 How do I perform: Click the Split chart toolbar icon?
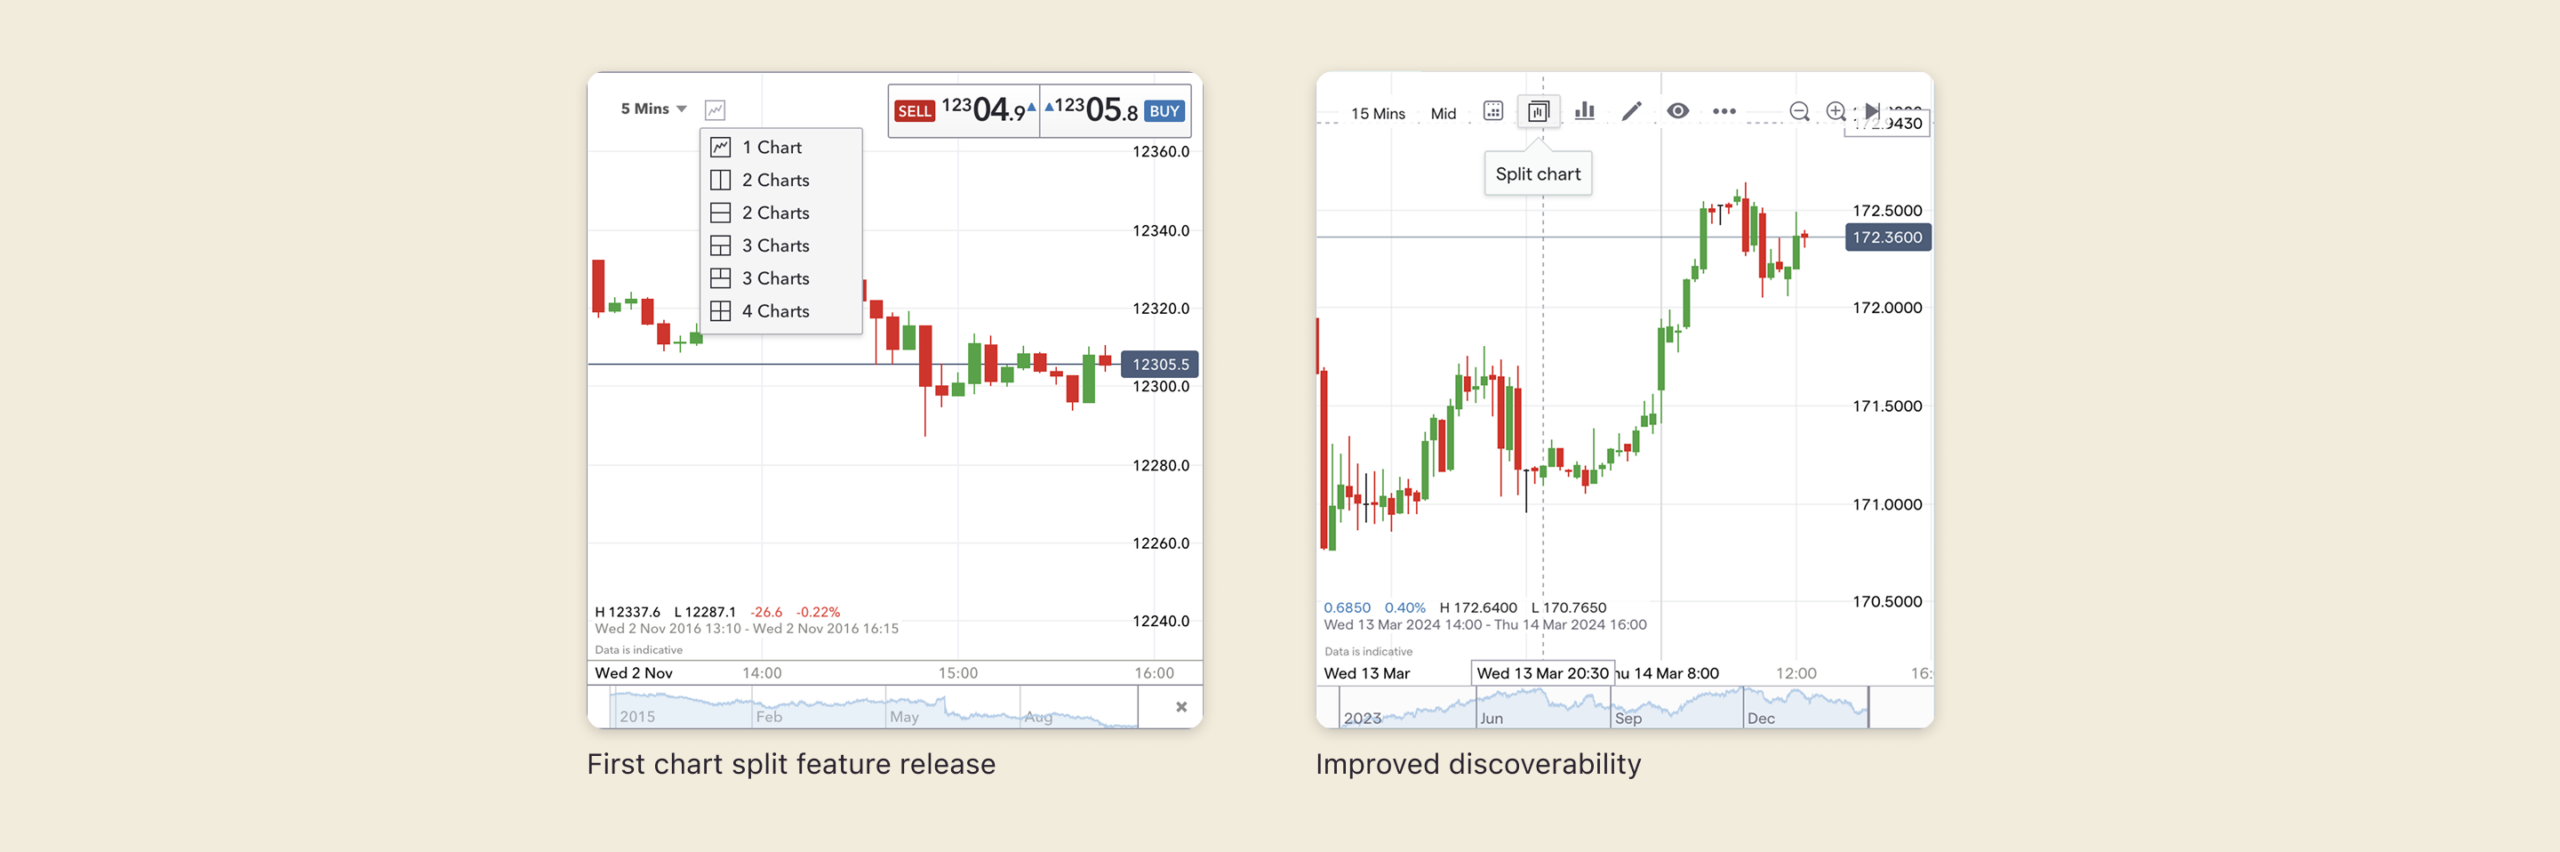click(x=1538, y=111)
